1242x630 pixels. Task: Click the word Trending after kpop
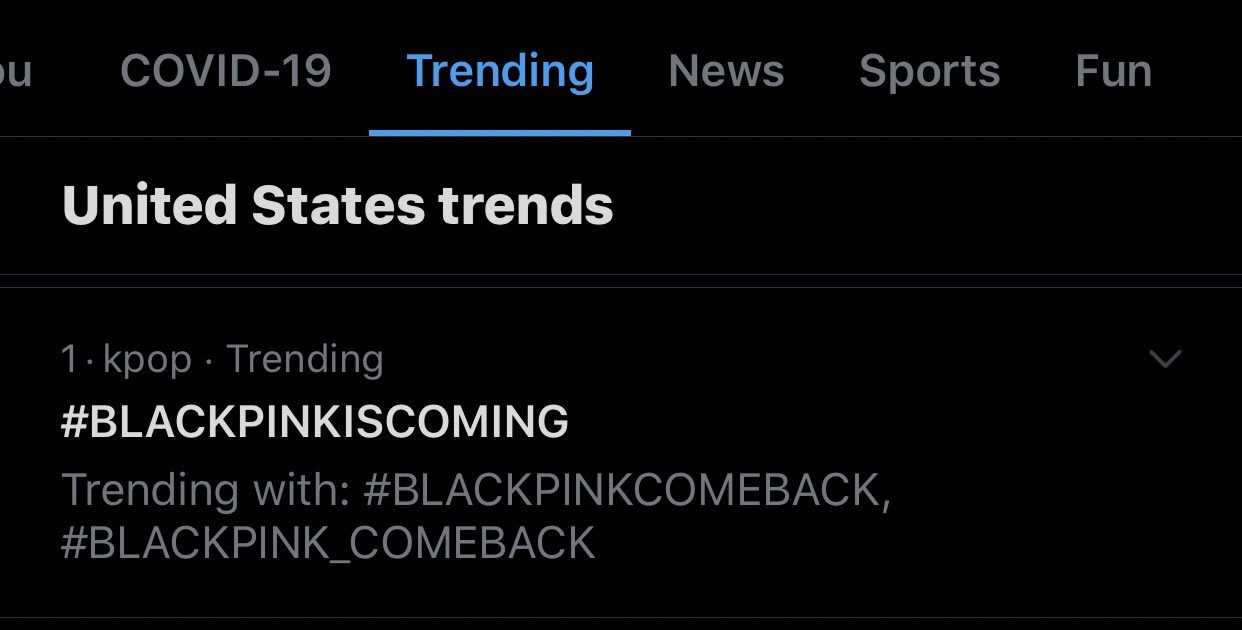click(x=305, y=360)
